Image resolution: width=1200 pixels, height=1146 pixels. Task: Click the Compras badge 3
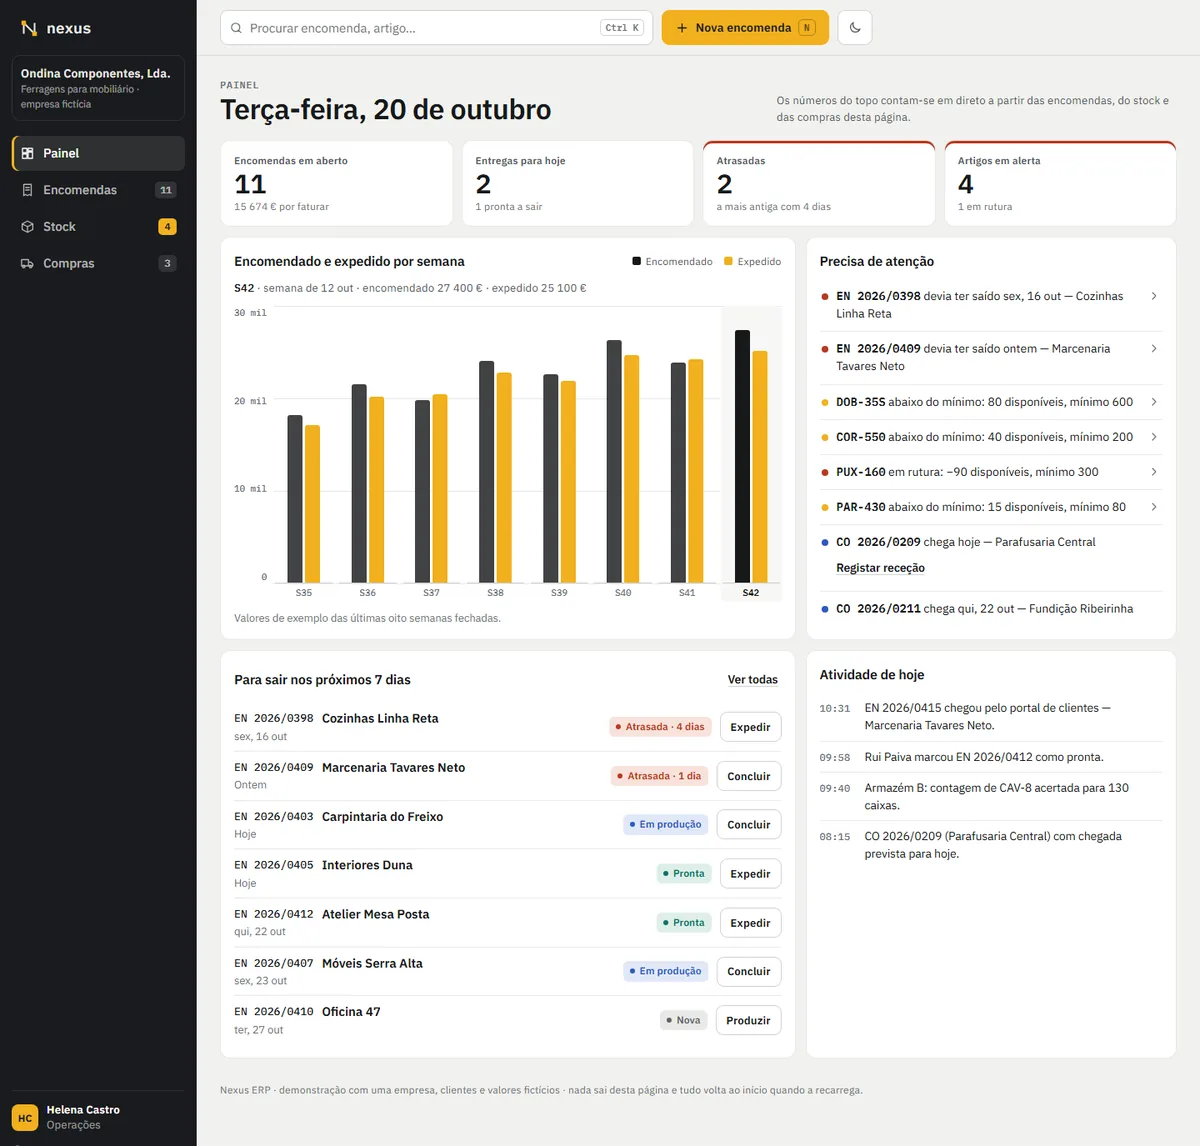pyautogui.click(x=167, y=263)
